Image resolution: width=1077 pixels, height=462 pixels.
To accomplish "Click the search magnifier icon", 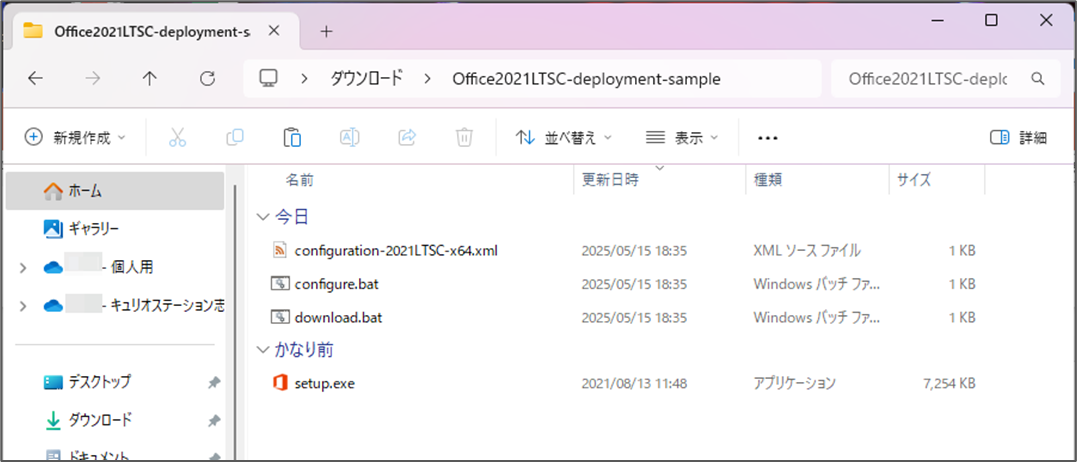I will 1038,78.
